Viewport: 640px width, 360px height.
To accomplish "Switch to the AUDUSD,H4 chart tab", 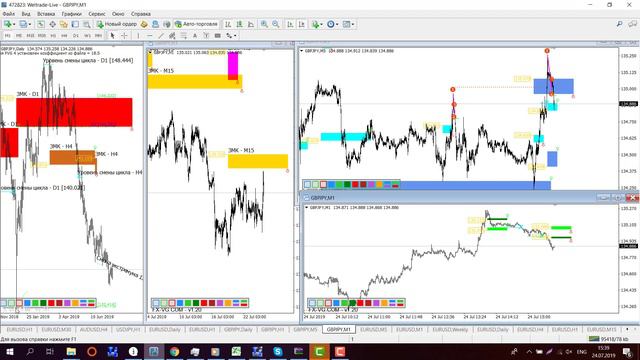I will click(x=93, y=329).
